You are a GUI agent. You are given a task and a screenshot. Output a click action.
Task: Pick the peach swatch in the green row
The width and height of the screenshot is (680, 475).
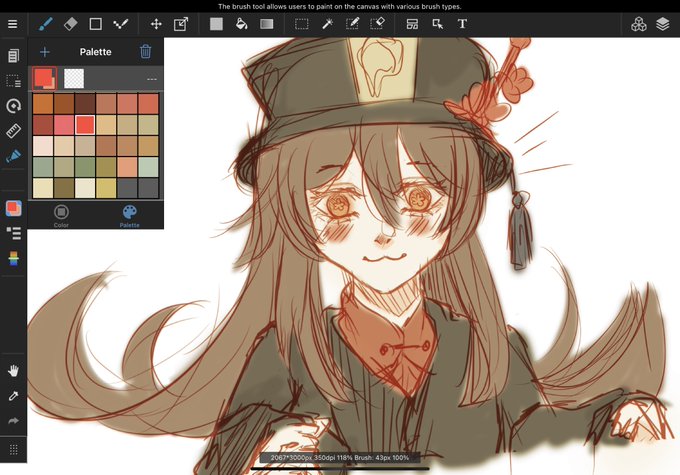(127, 167)
